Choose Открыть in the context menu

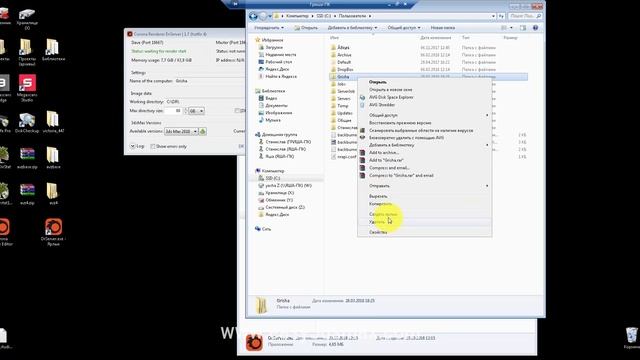click(378, 82)
